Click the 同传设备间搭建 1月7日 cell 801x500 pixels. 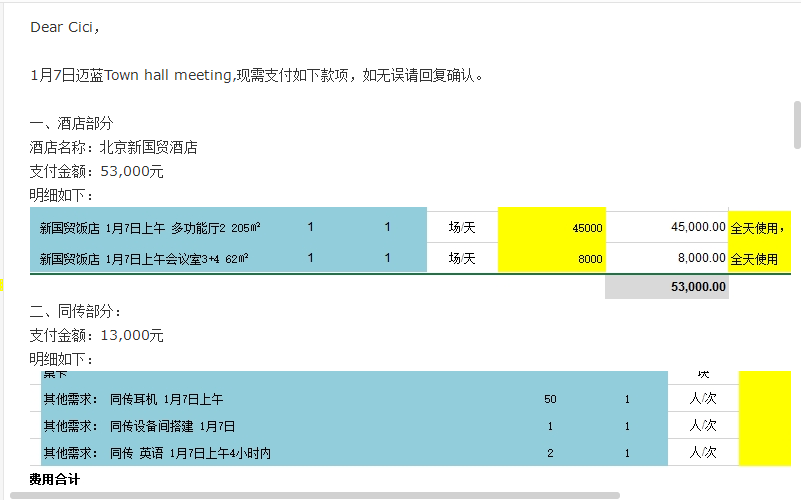172,426
